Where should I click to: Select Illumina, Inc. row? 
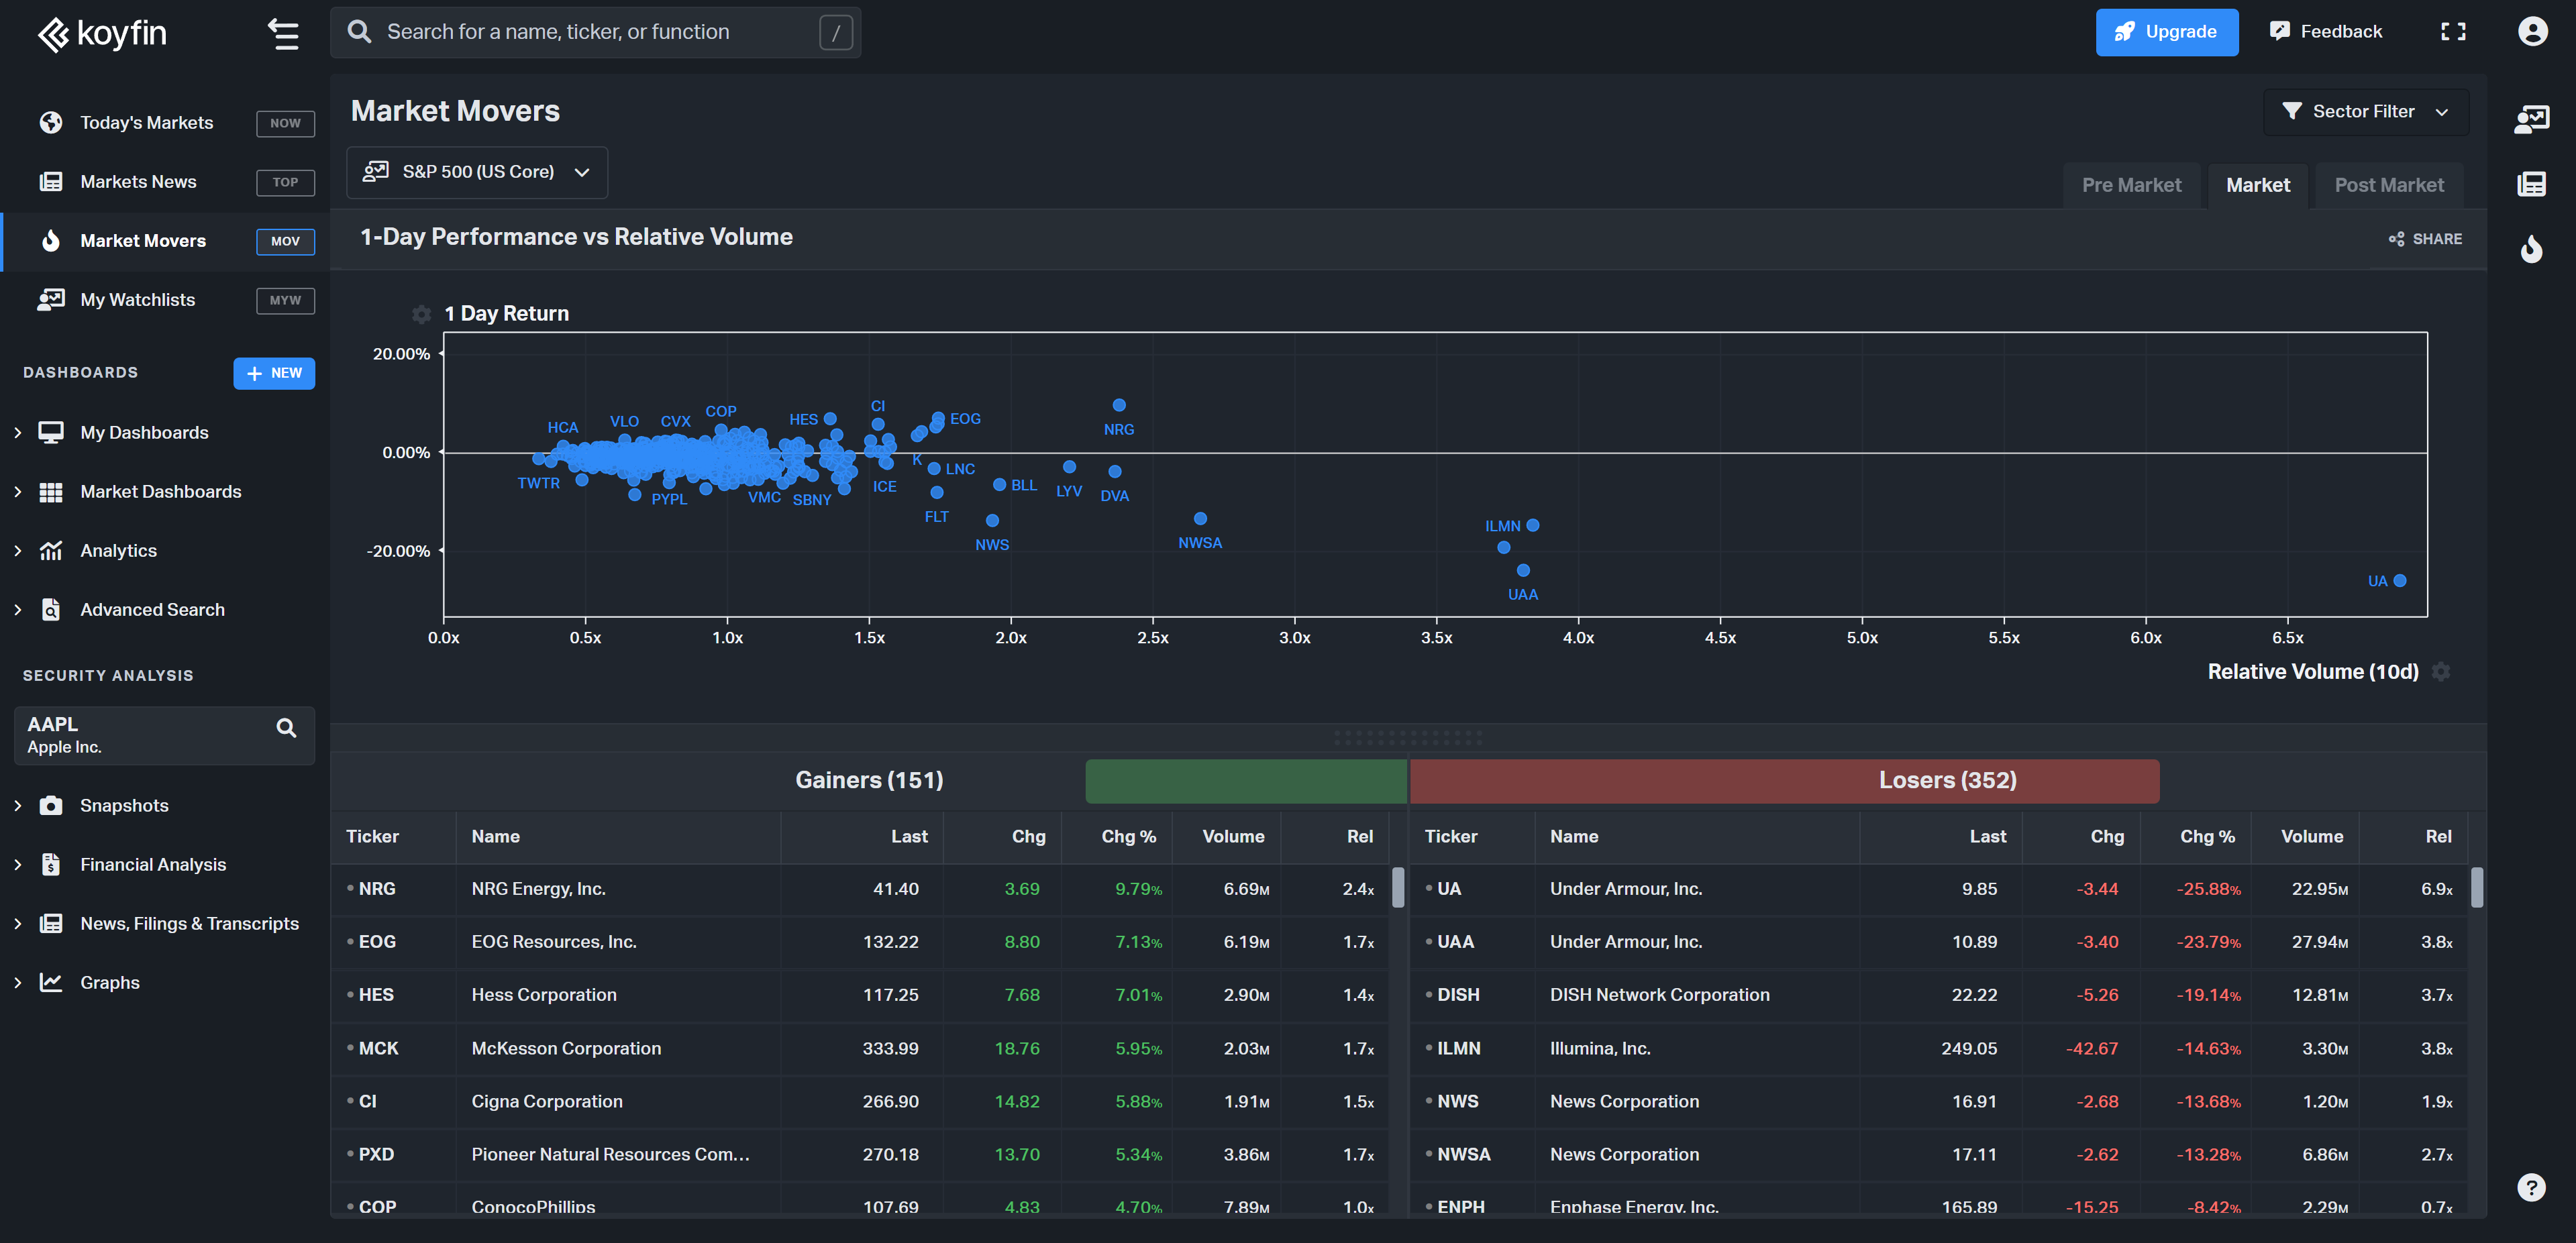click(x=1938, y=1049)
